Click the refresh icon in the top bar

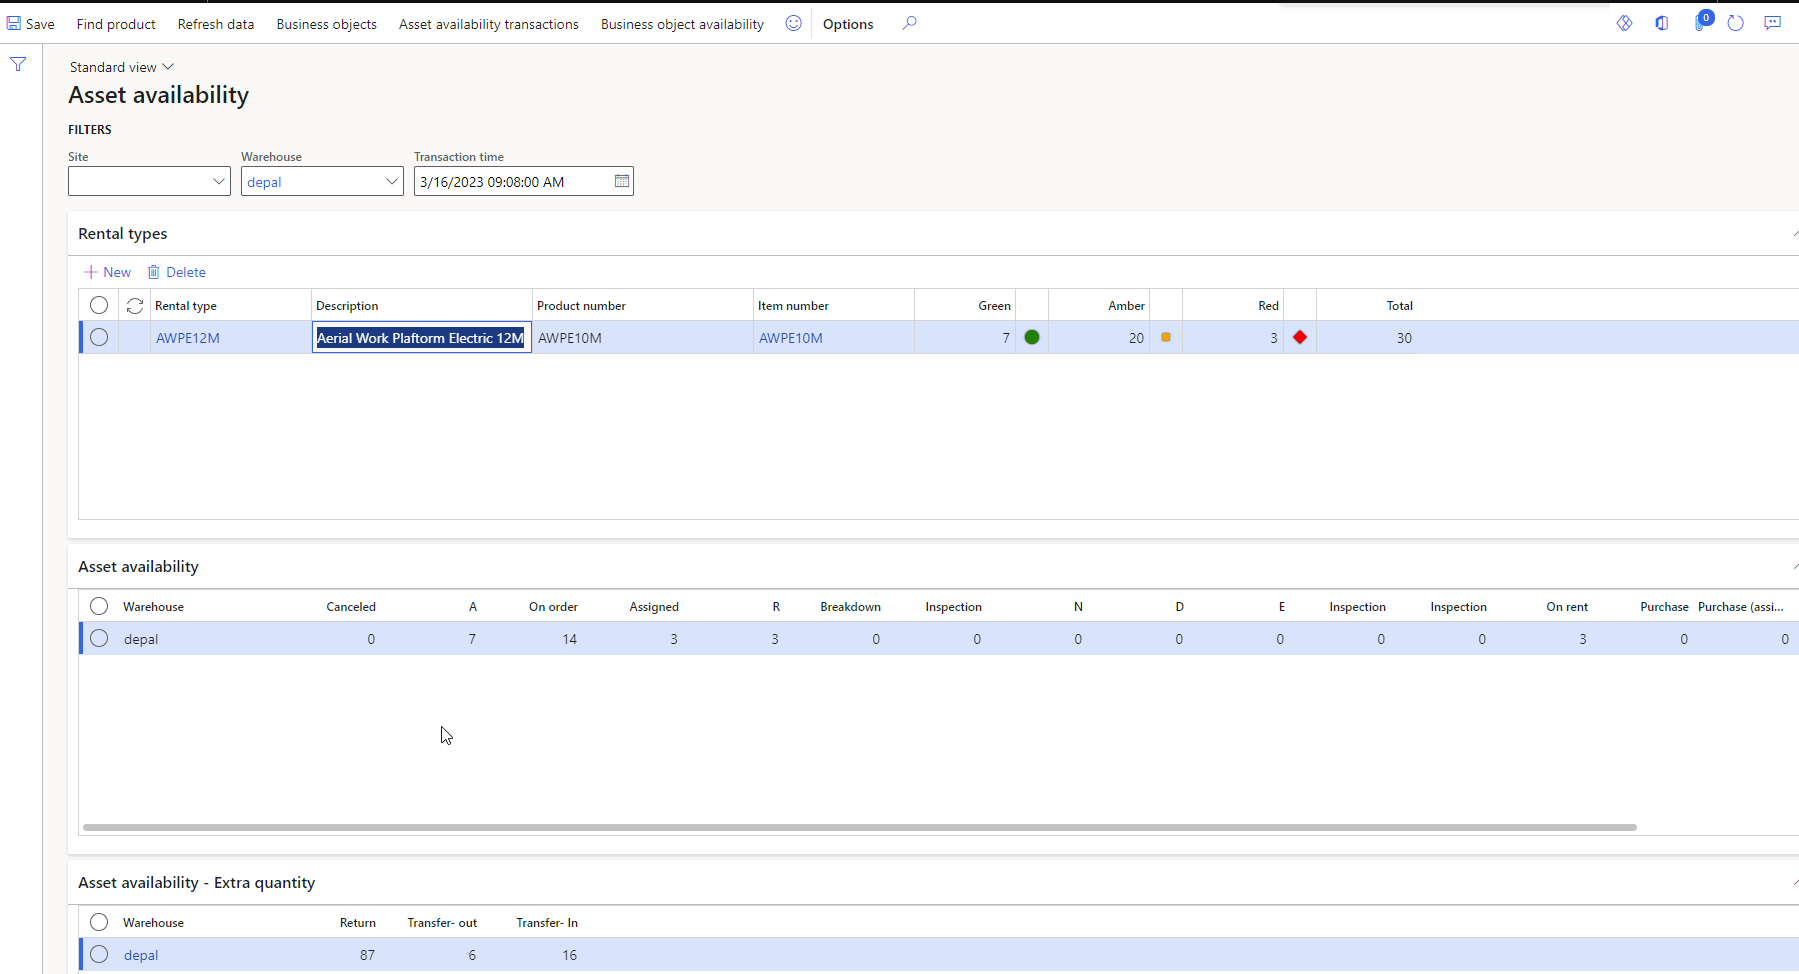(1737, 23)
